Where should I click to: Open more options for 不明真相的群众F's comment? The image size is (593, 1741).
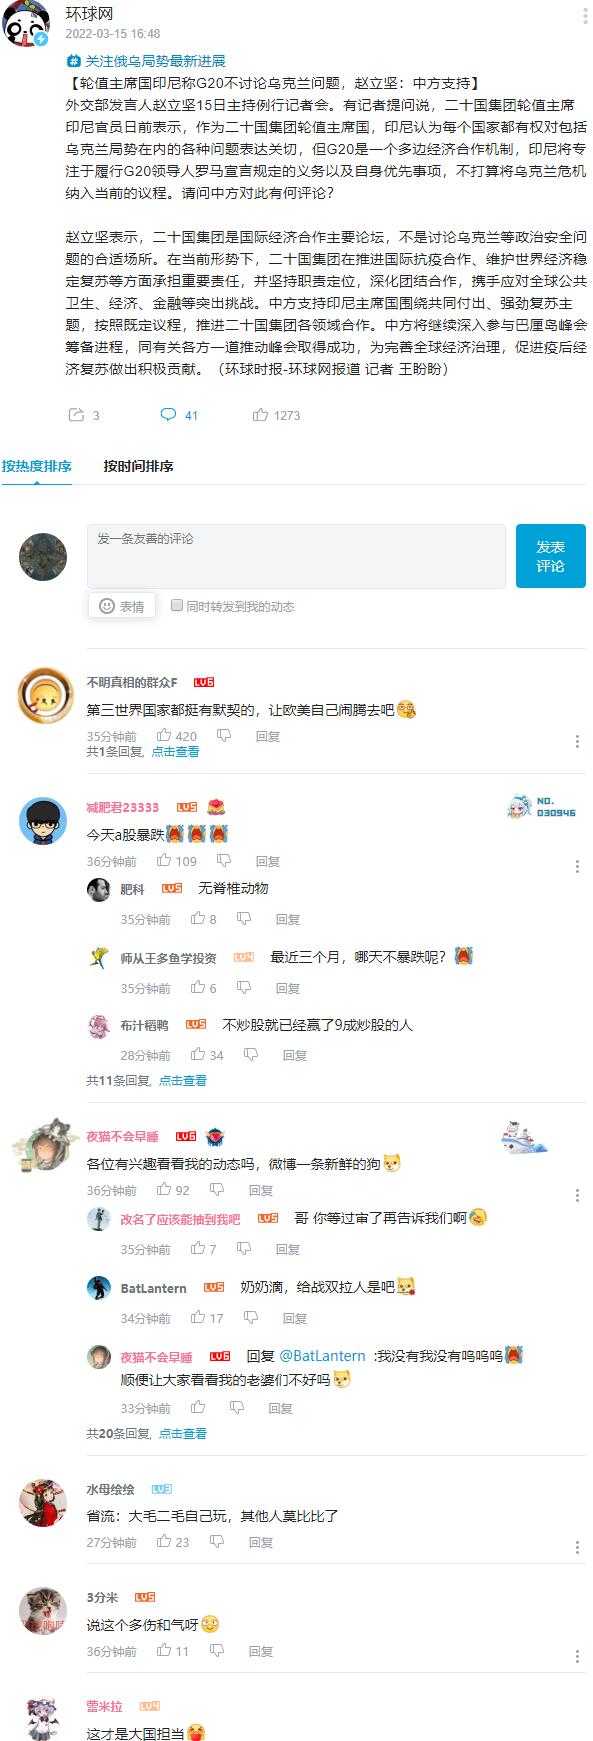[577, 741]
